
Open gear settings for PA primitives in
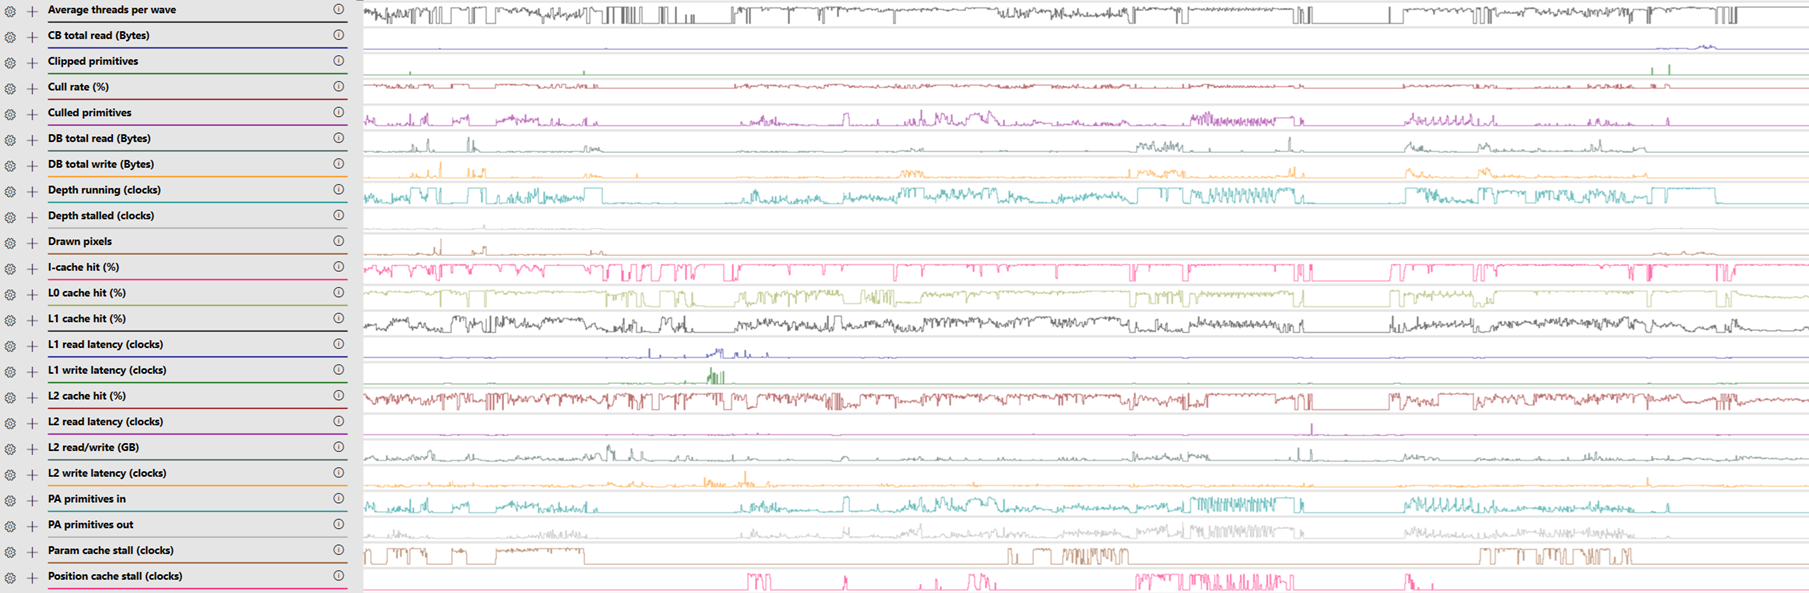[10, 499]
